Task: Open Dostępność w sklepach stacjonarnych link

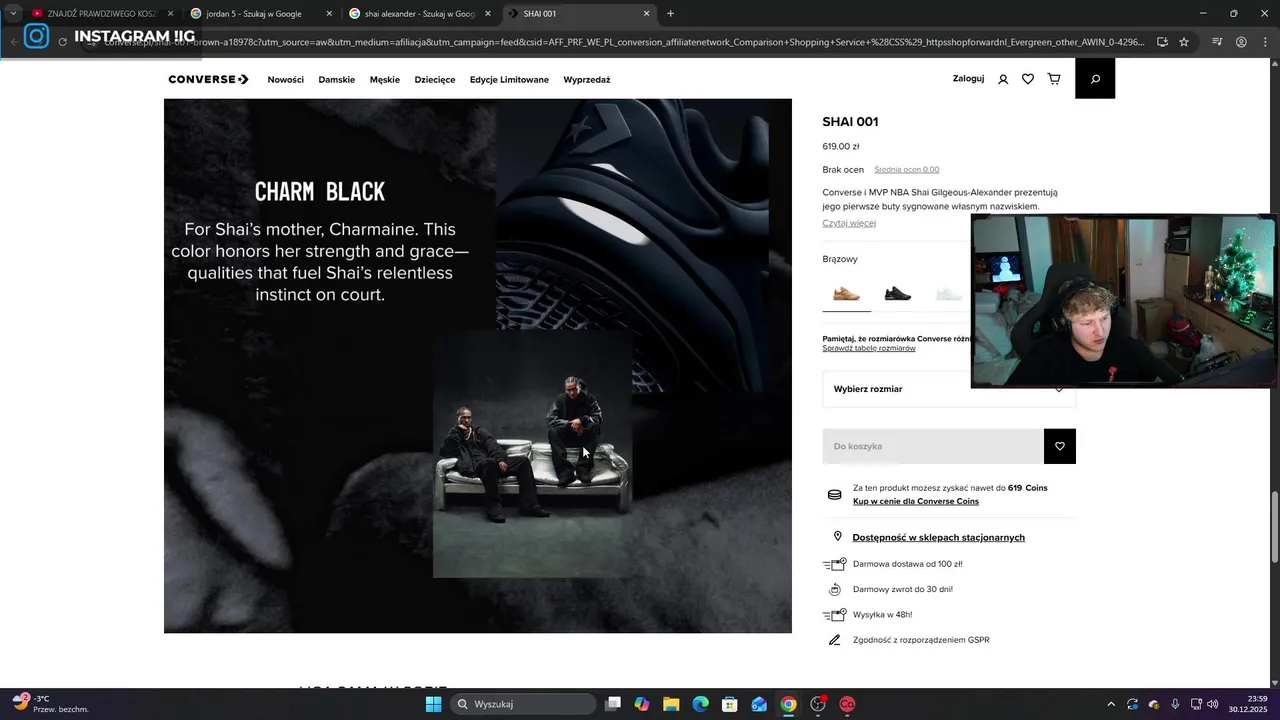Action: pos(939,537)
